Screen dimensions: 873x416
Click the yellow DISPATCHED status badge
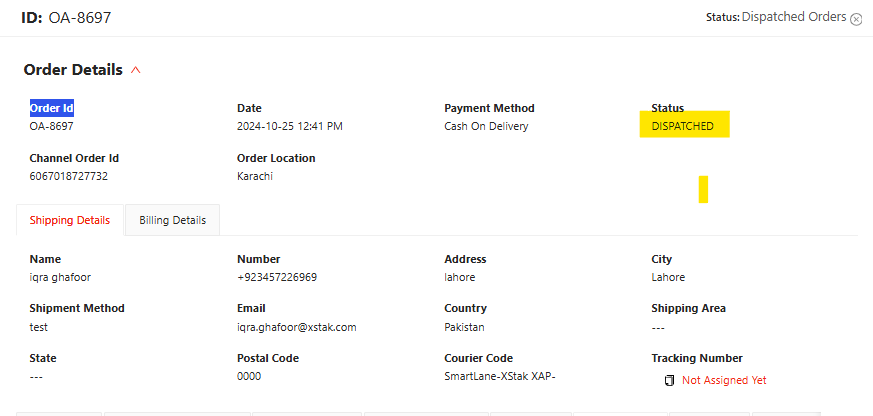684,126
